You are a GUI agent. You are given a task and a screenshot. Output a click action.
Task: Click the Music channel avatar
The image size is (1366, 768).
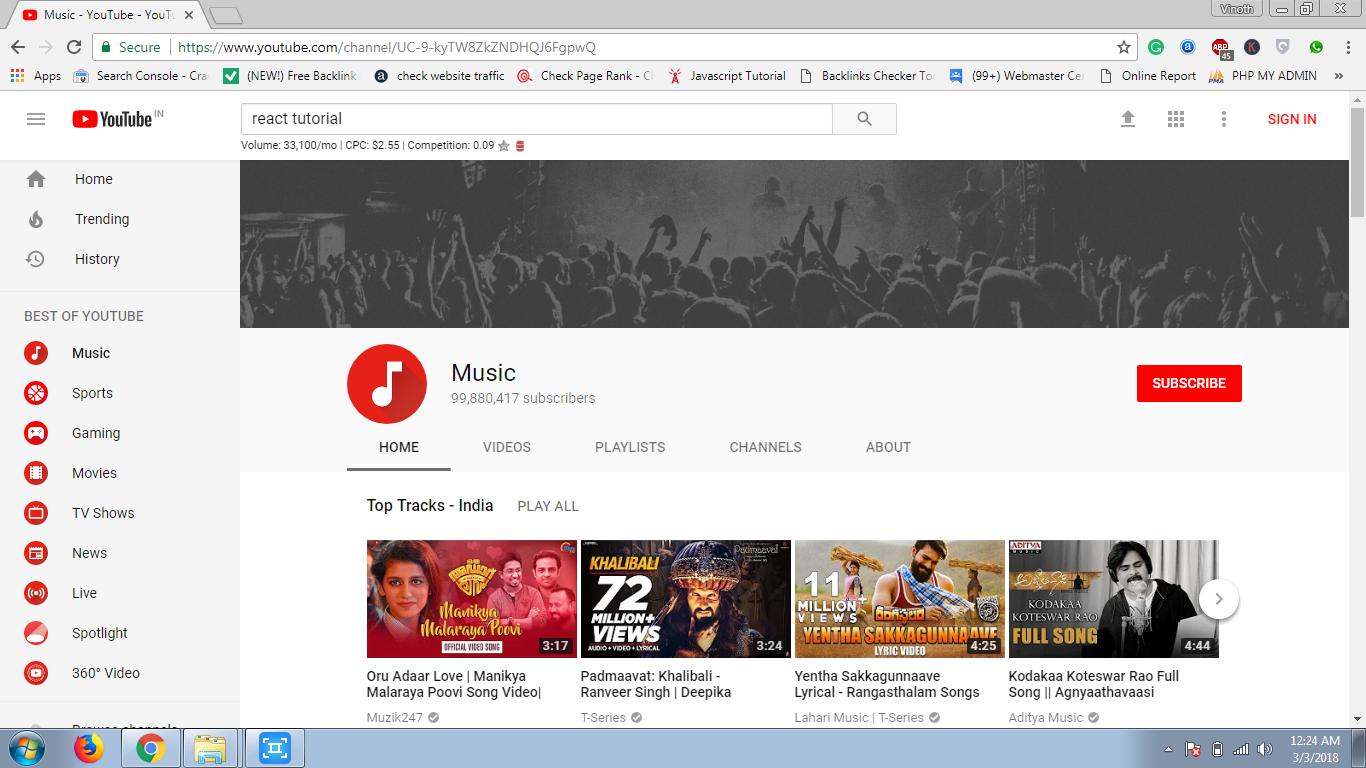[x=387, y=384]
